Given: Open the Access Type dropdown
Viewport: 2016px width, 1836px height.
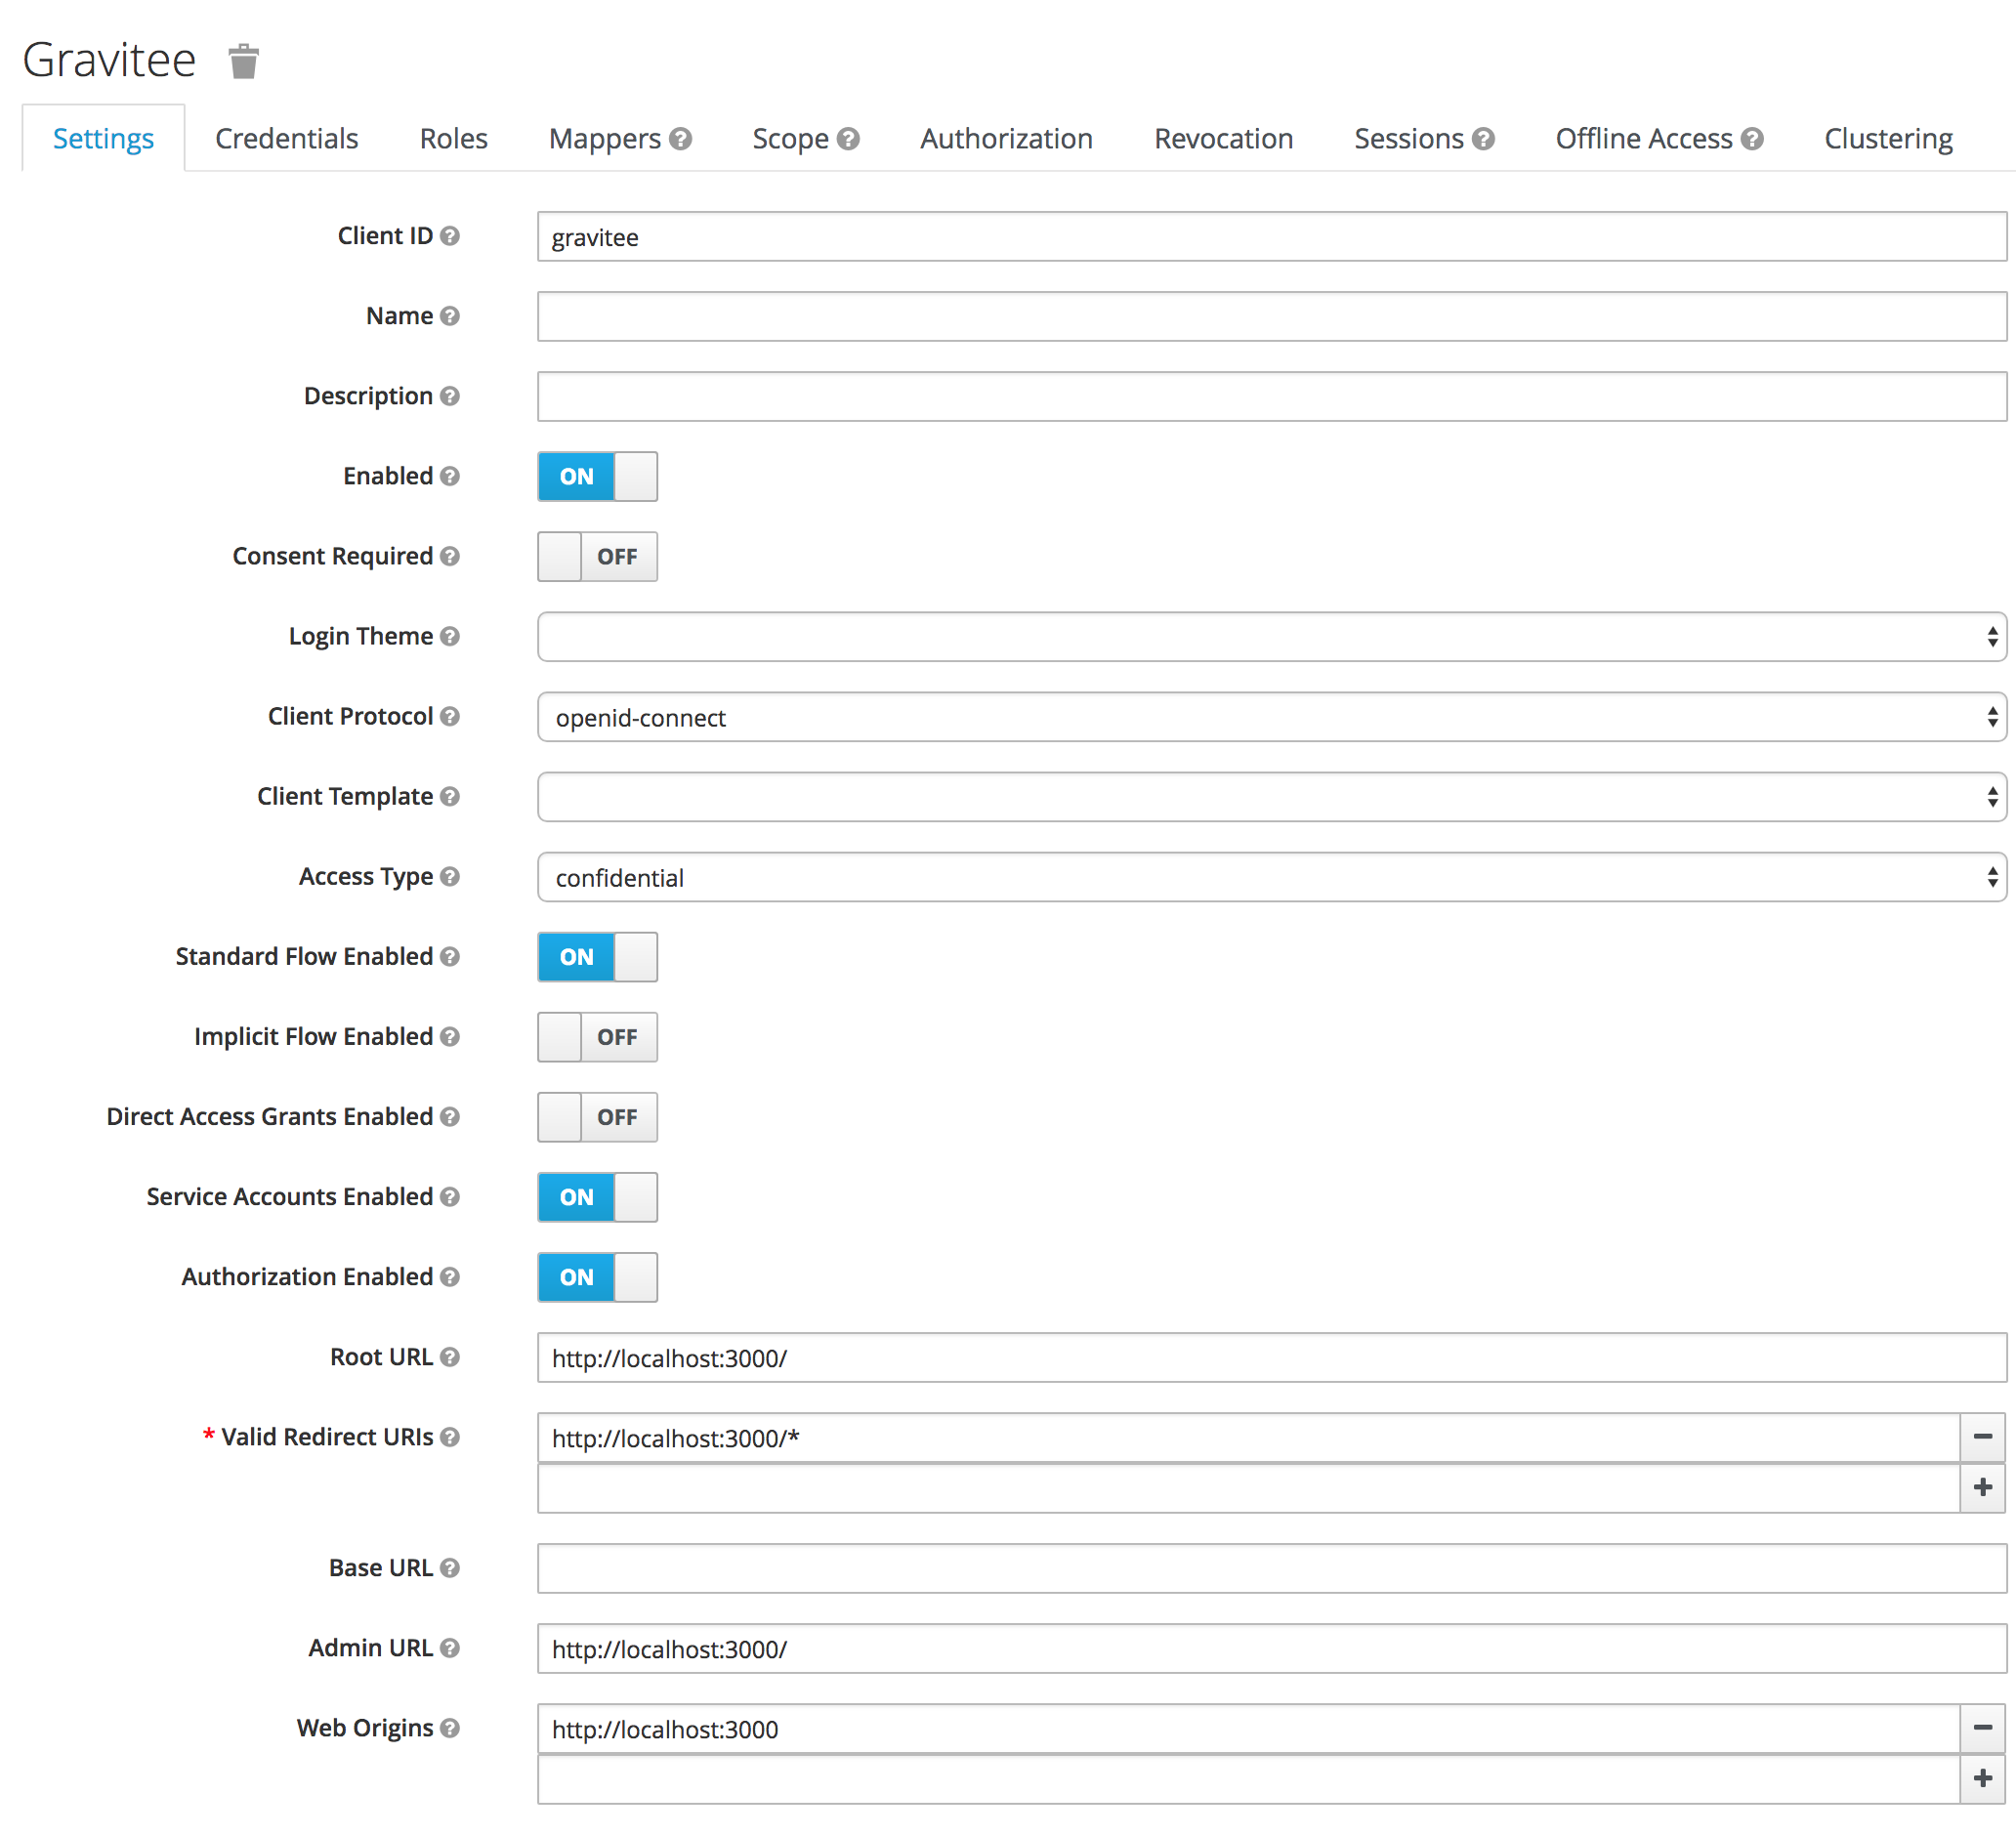Looking at the screenshot, I should coord(1270,877).
